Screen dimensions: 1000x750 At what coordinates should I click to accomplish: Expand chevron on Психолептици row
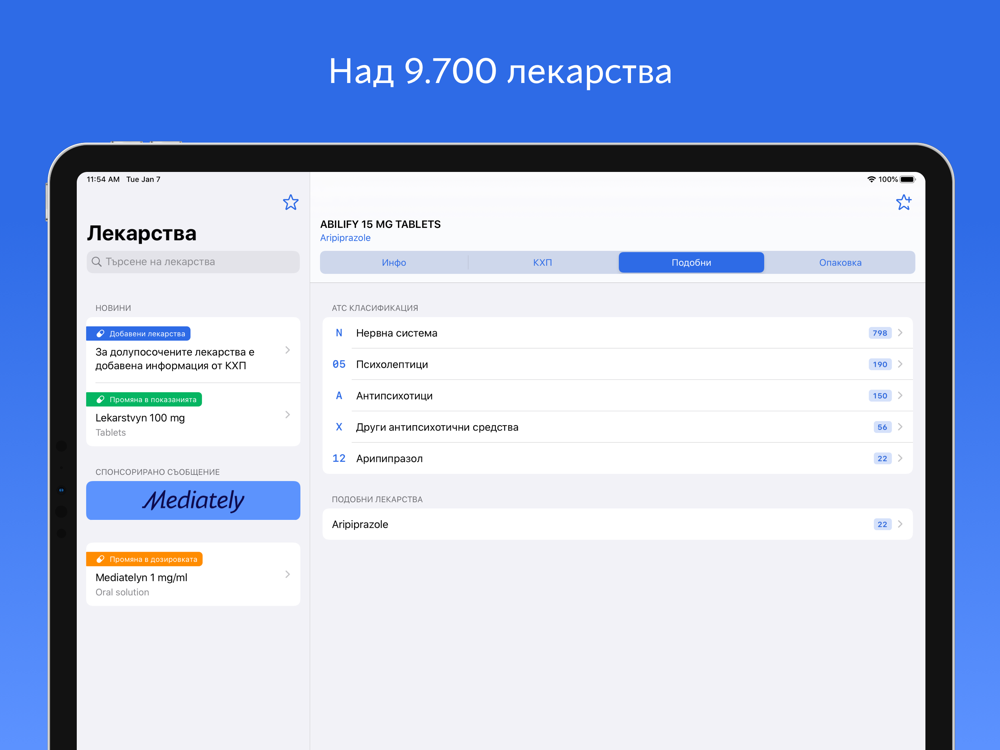[900, 364]
